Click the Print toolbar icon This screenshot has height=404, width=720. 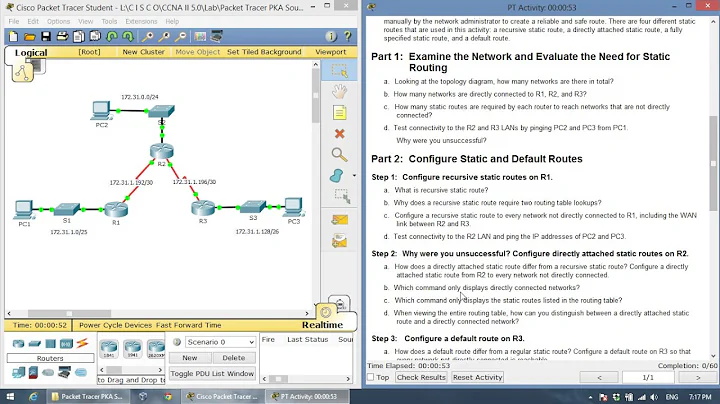[x=62, y=36]
